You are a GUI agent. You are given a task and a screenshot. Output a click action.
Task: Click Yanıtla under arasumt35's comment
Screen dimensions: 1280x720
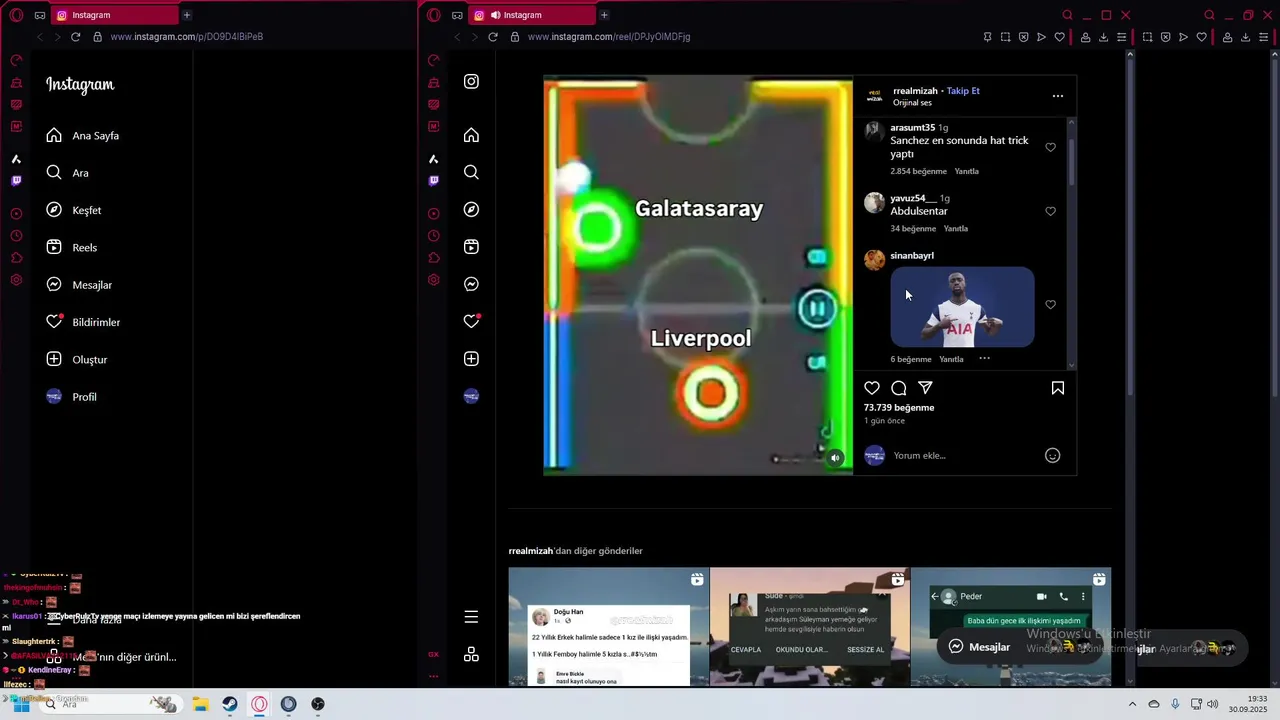pos(966,171)
